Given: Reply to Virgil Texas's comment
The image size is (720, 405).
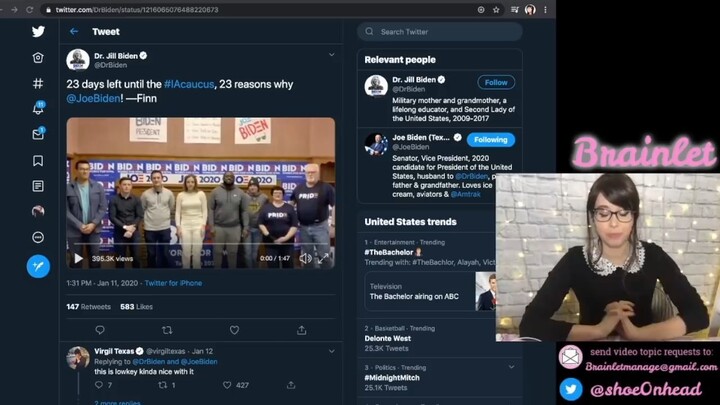Looking at the screenshot, I should [99, 385].
